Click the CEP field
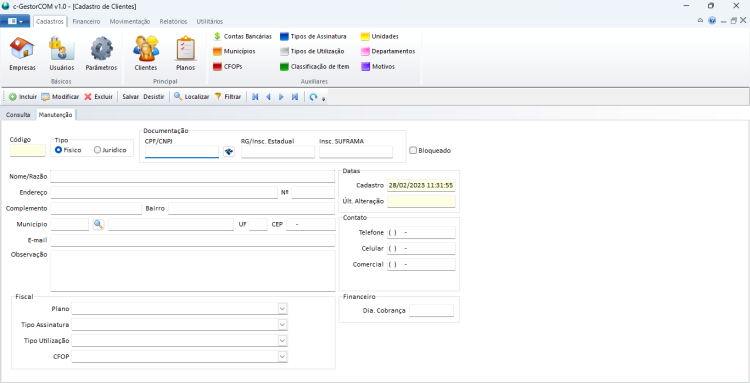This screenshot has height=383, width=750. click(x=311, y=225)
